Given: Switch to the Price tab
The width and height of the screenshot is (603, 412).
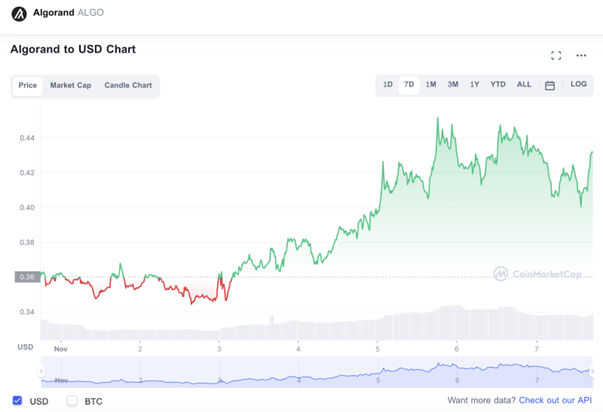Looking at the screenshot, I should [x=28, y=85].
